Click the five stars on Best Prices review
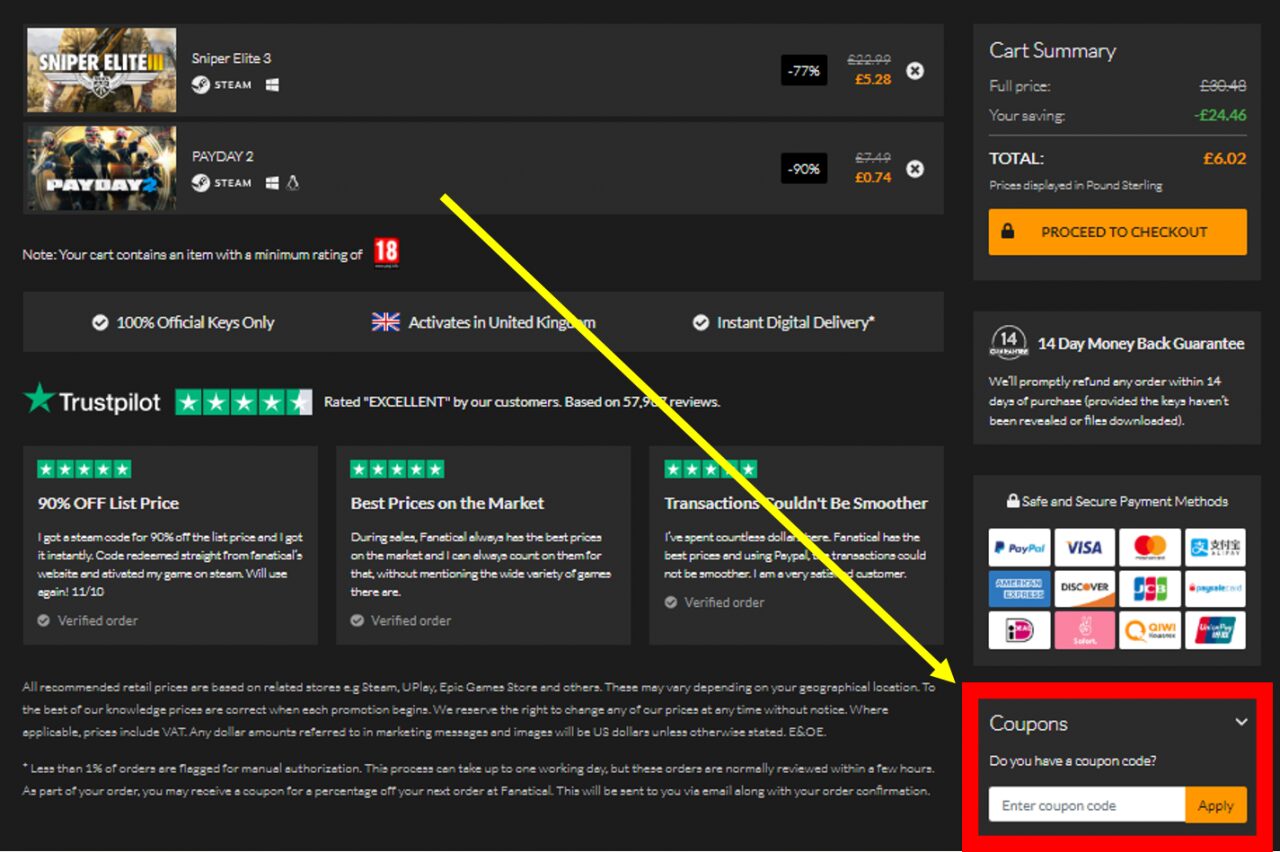This screenshot has height=852, width=1280. (397, 469)
